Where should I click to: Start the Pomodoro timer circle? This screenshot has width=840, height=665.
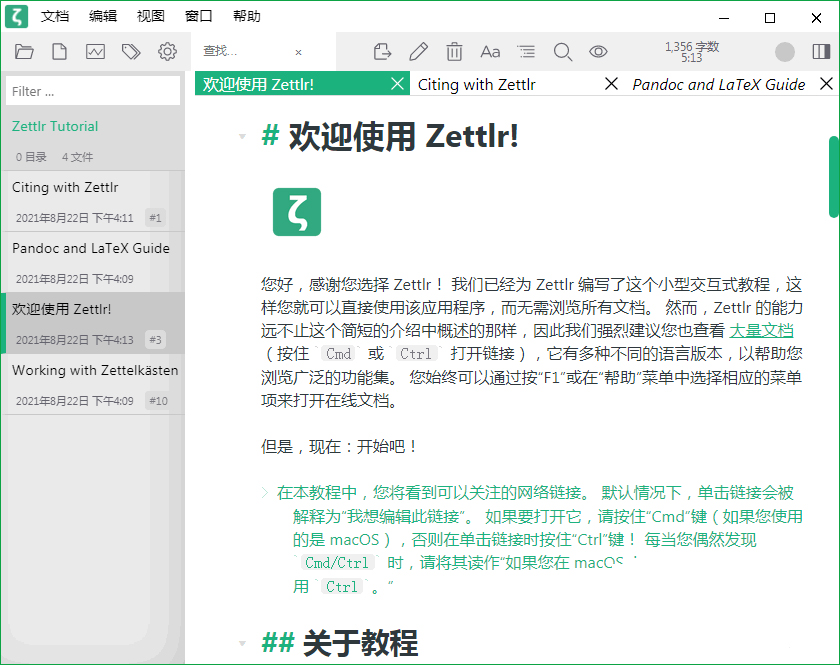[x=784, y=51]
